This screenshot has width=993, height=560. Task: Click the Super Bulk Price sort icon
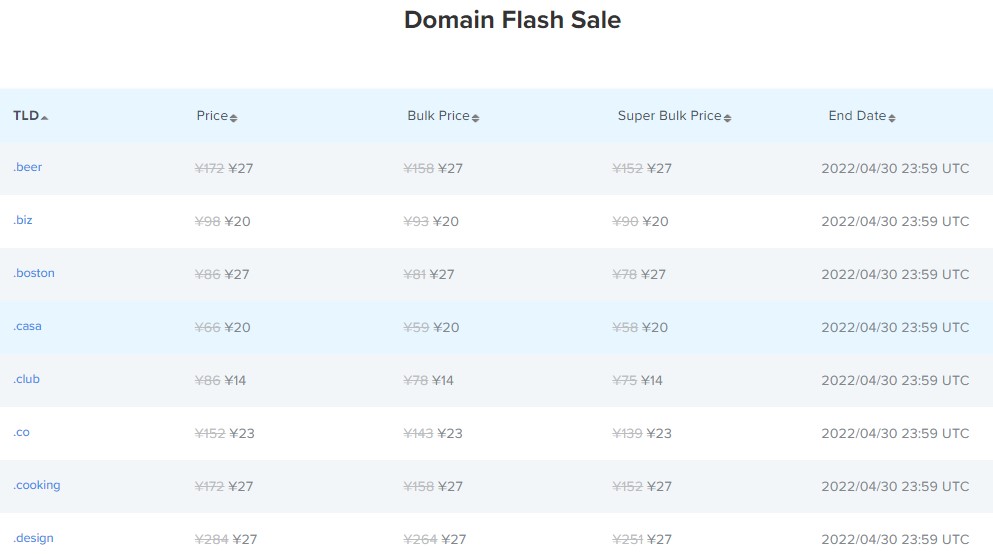coord(728,118)
